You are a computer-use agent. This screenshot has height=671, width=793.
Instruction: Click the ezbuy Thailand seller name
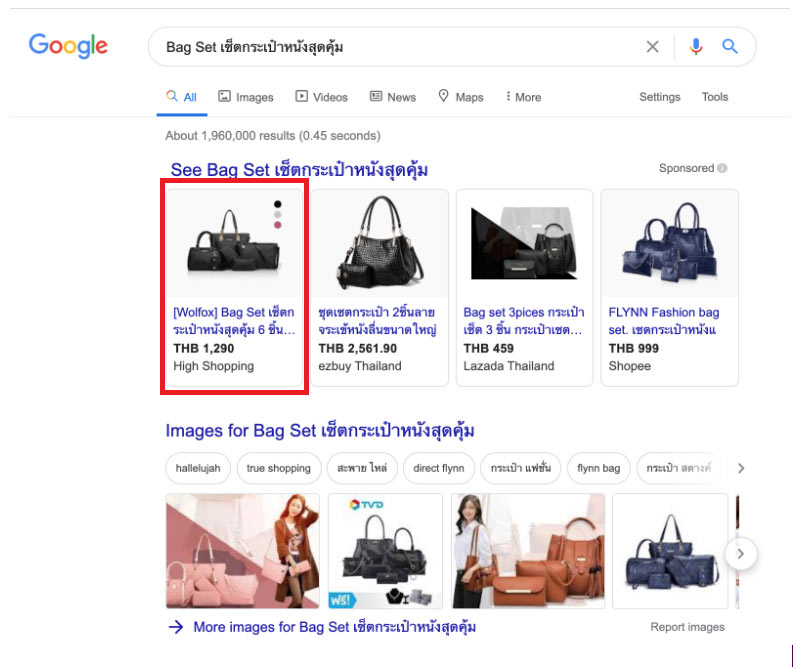coord(360,366)
